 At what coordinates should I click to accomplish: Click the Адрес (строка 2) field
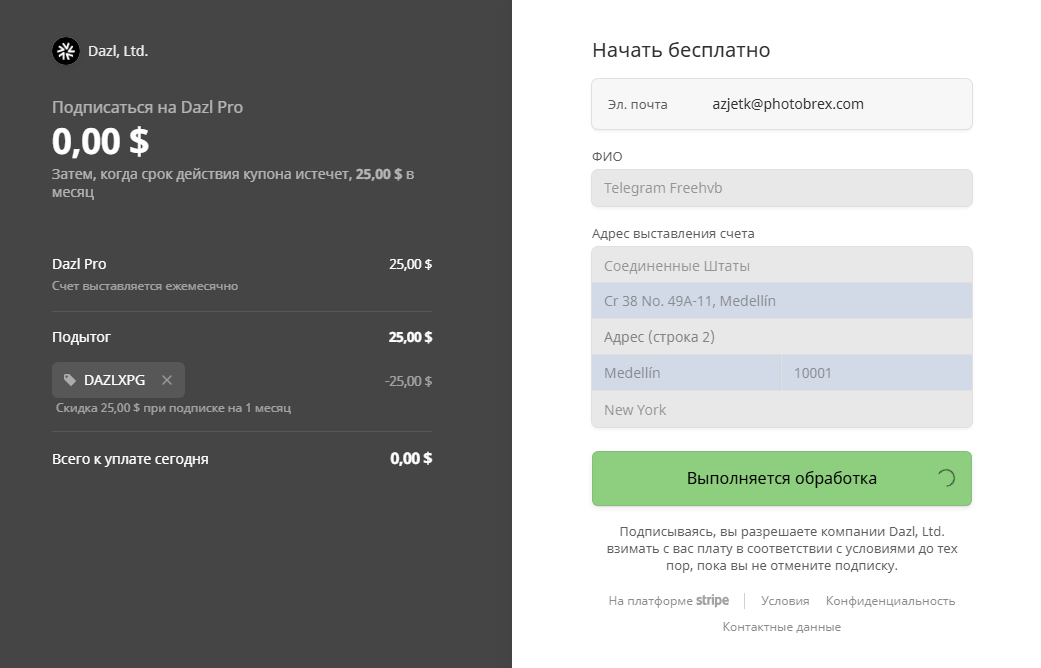[781, 337]
